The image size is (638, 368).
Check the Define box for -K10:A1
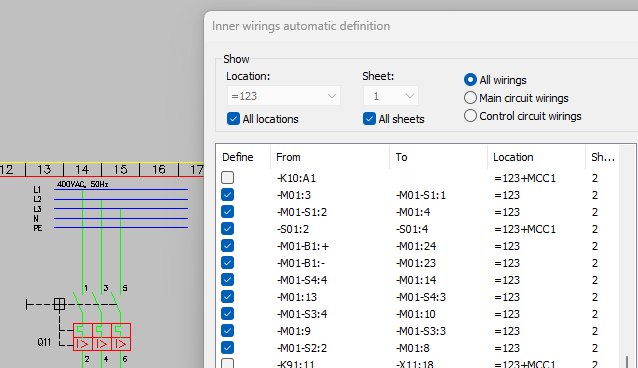tap(227, 177)
